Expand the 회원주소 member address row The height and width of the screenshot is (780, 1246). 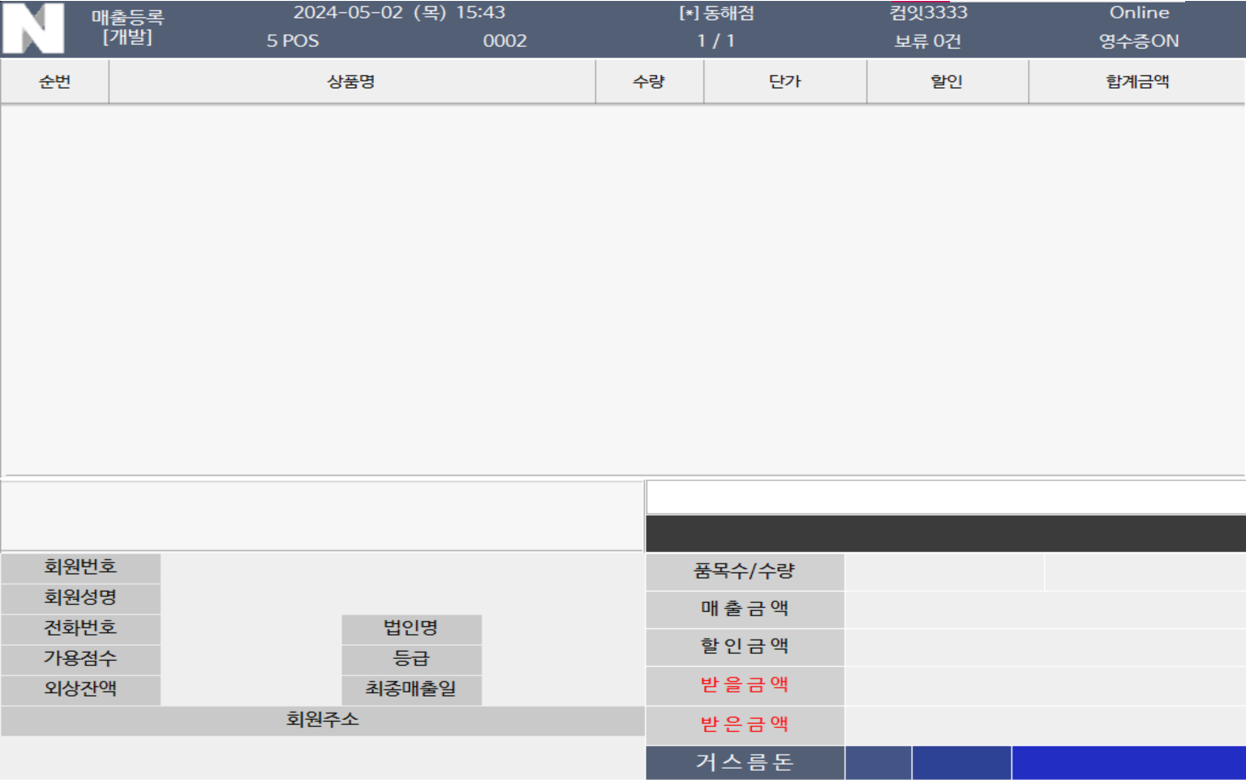[323, 717]
